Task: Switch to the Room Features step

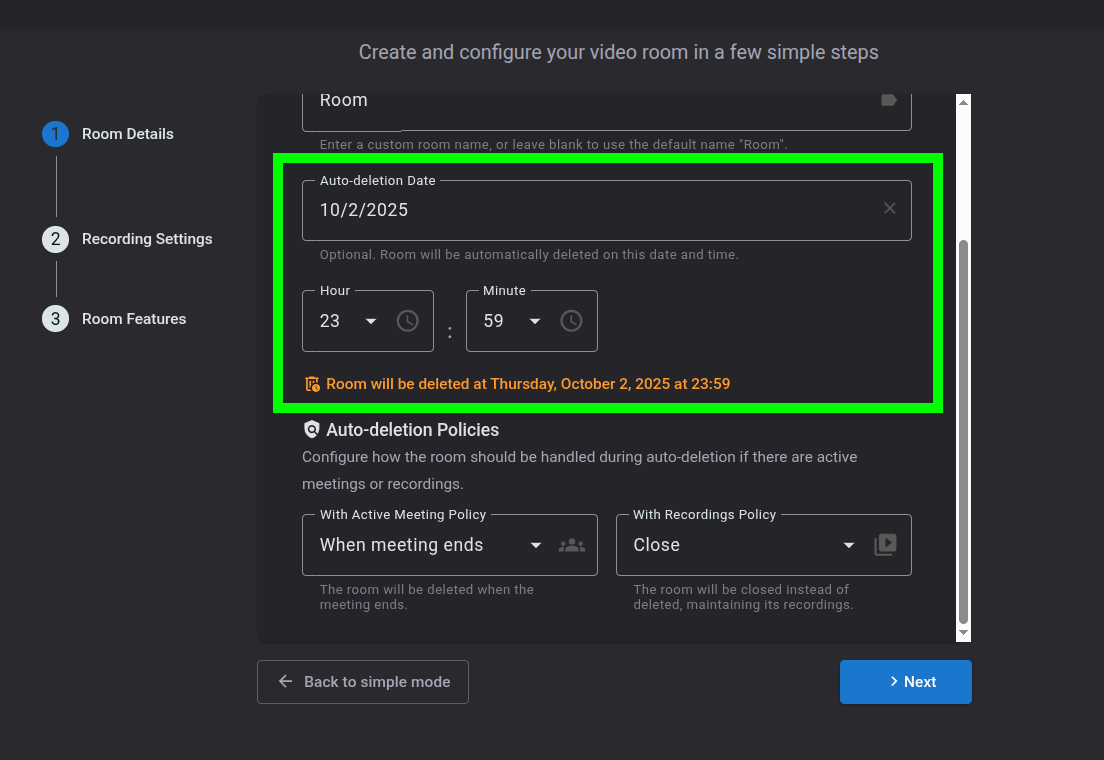Action: click(x=134, y=319)
